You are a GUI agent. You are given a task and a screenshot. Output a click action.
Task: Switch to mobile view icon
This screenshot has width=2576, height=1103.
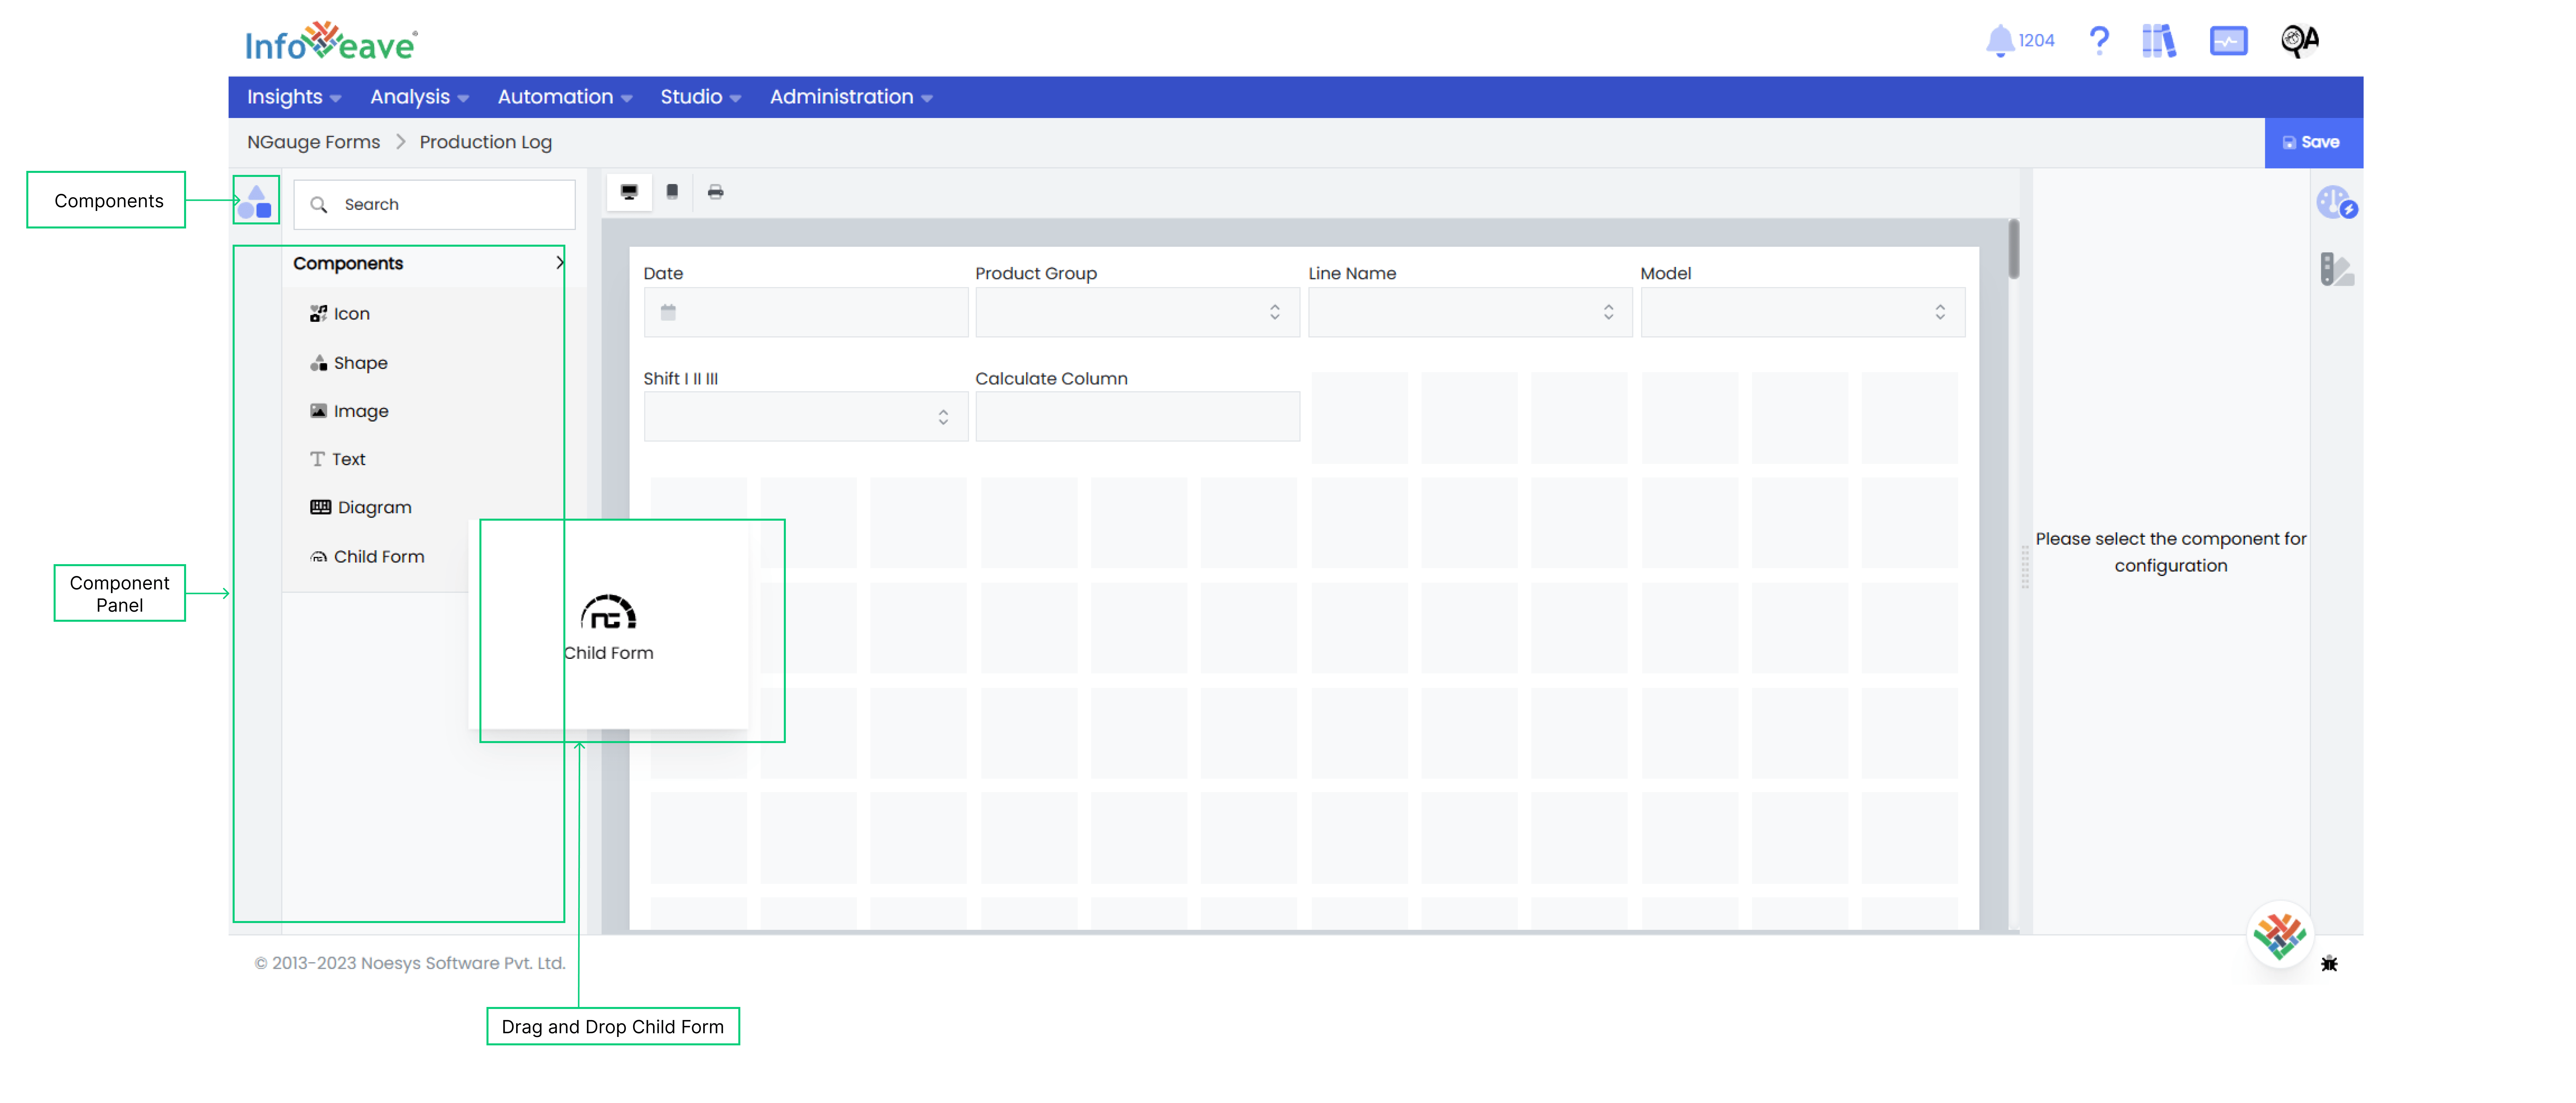click(x=672, y=192)
